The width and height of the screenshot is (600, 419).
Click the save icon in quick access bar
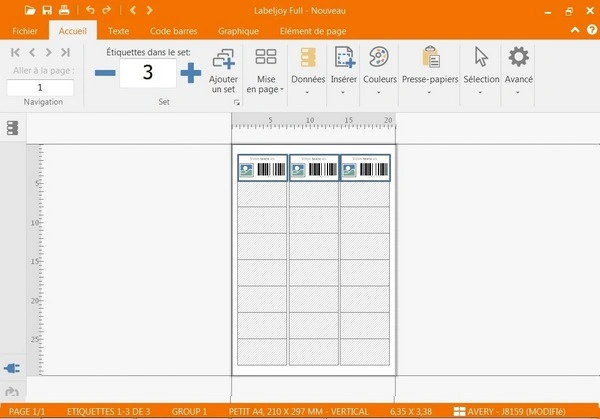47,10
